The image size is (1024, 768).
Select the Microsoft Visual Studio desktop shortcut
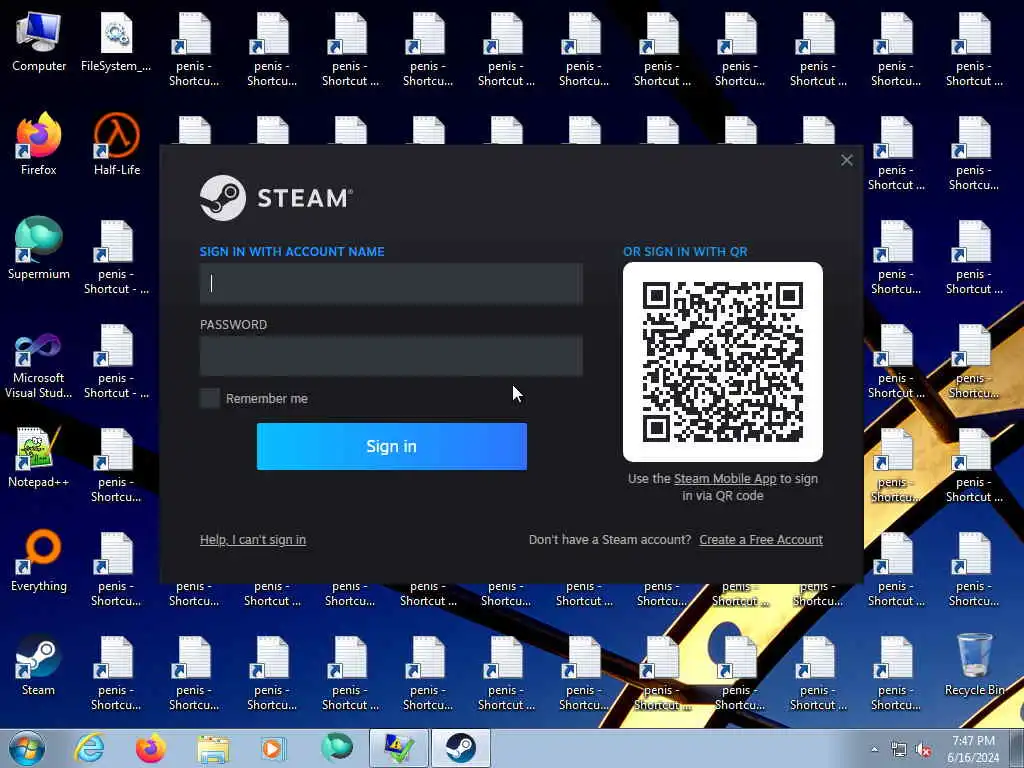point(39,366)
